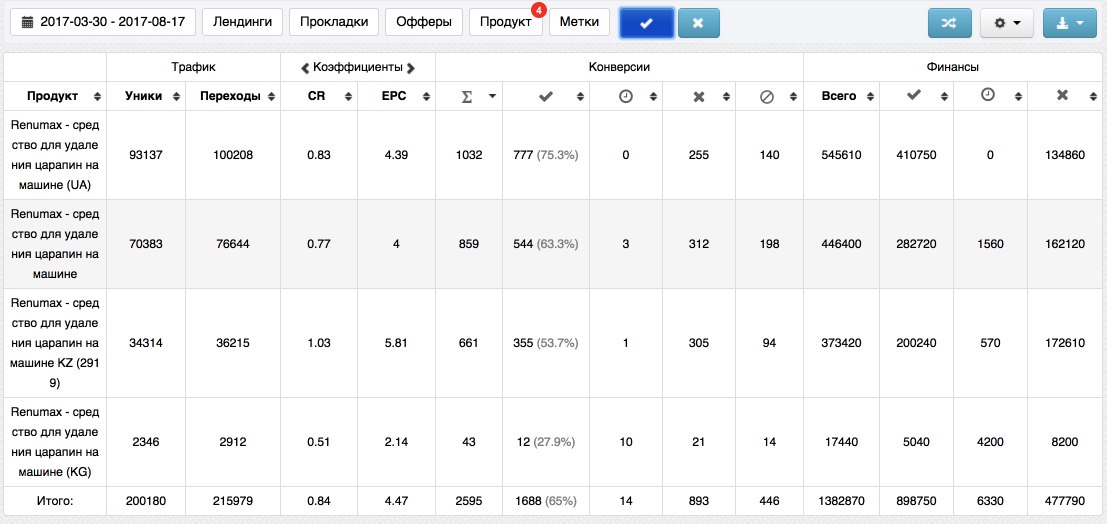Open the Метки filter
This screenshot has width=1107, height=524.
click(x=579, y=22)
